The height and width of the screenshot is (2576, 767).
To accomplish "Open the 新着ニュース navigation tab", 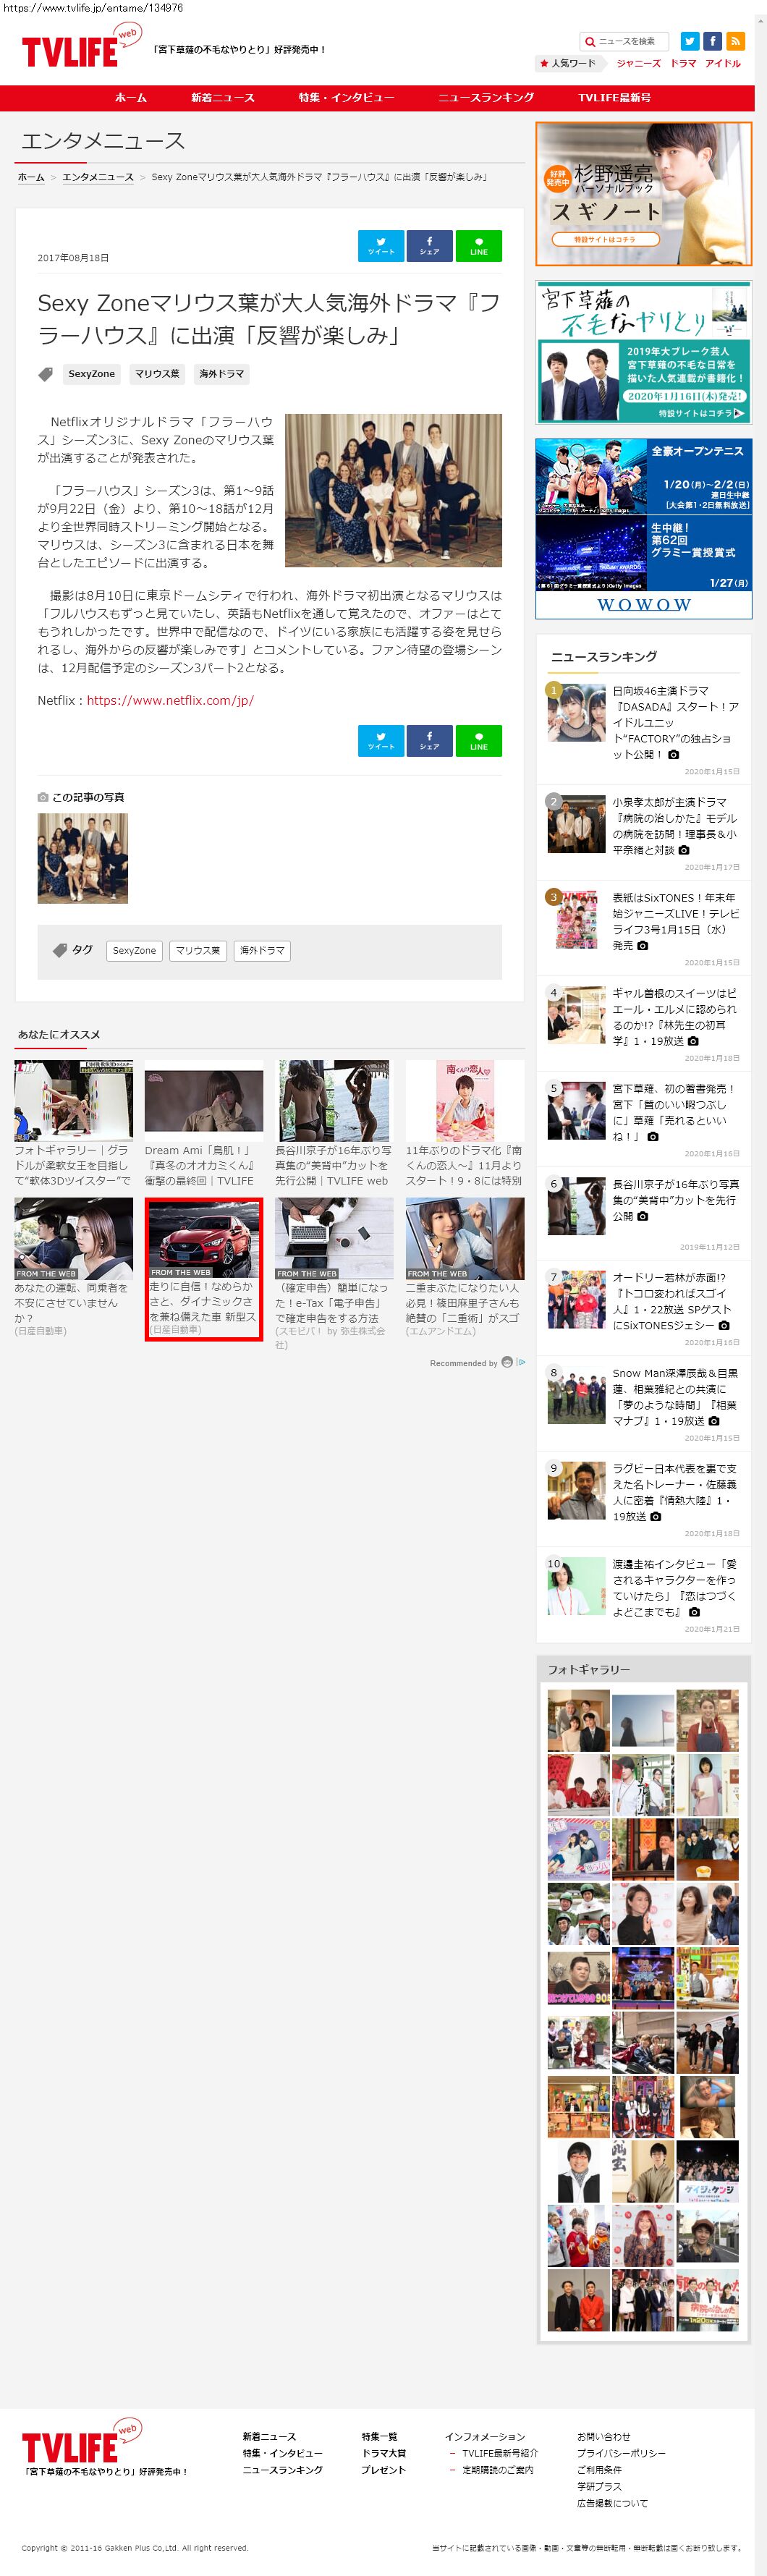I will pyautogui.click(x=222, y=98).
